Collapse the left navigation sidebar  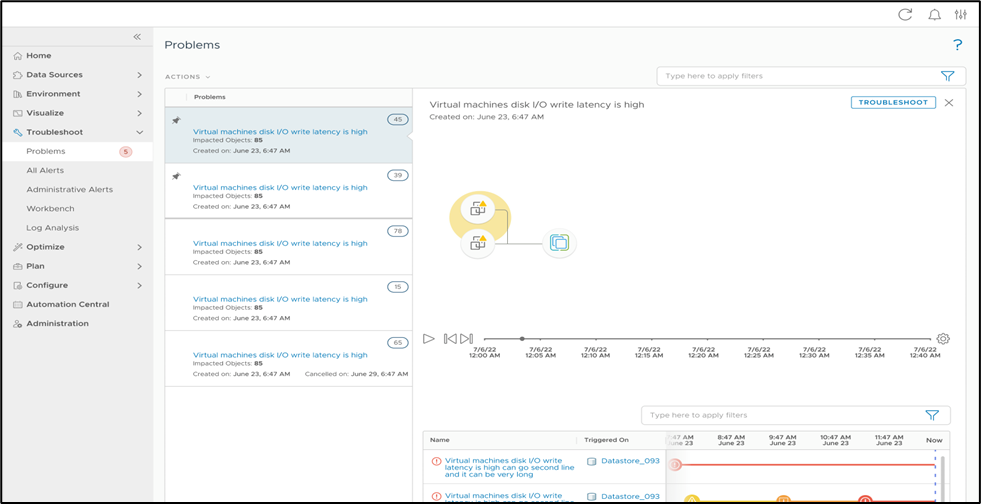[137, 37]
